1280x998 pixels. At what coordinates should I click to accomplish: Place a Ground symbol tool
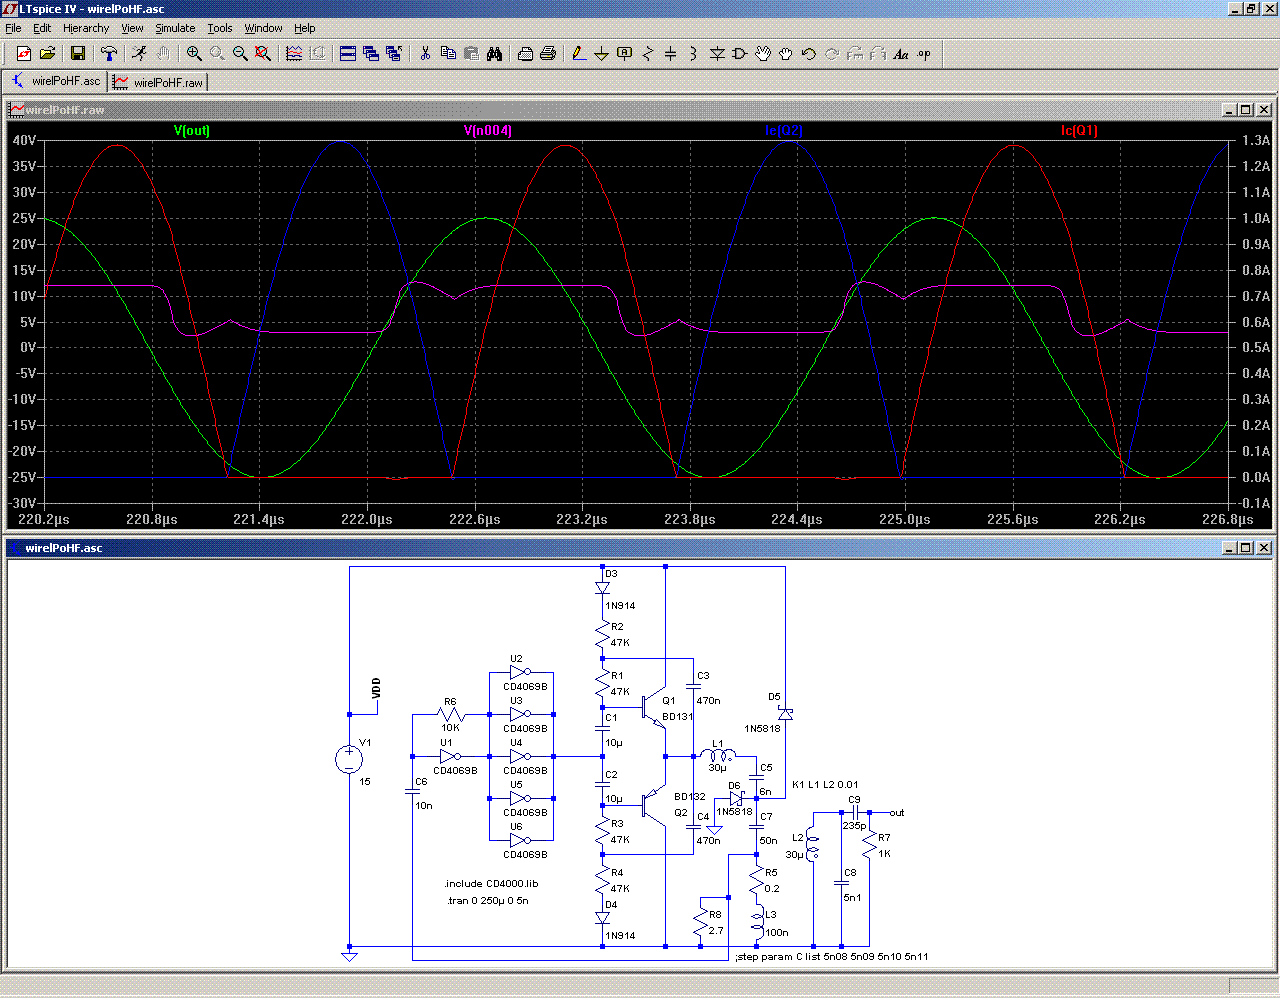click(601, 54)
